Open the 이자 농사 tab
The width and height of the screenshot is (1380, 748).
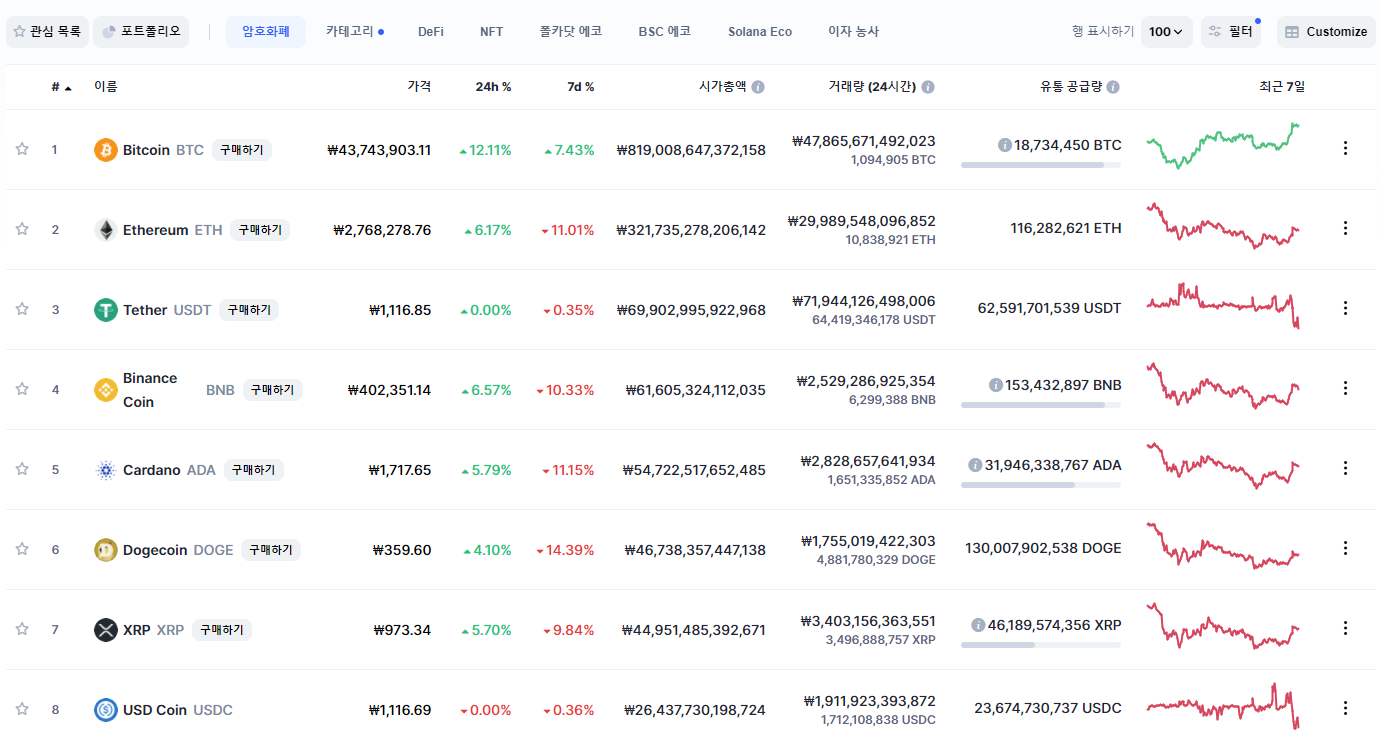[853, 31]
